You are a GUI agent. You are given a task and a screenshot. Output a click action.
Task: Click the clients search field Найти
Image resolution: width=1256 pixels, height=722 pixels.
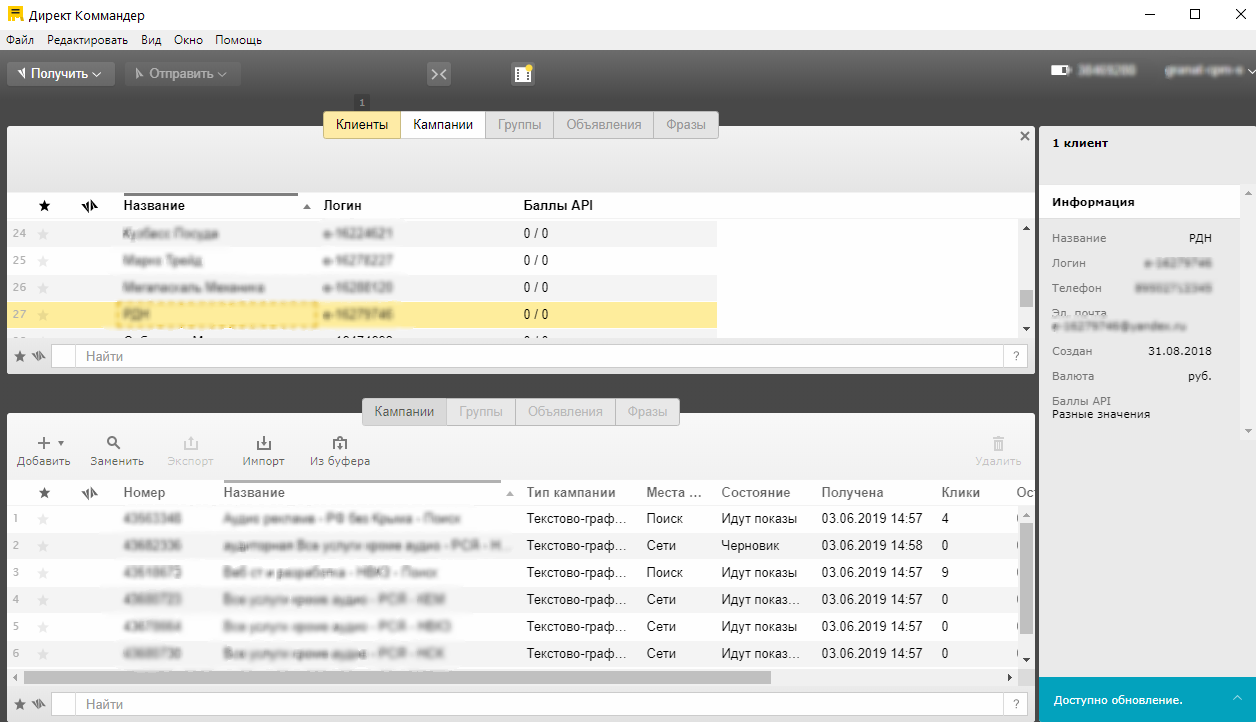tap(538, 356)
